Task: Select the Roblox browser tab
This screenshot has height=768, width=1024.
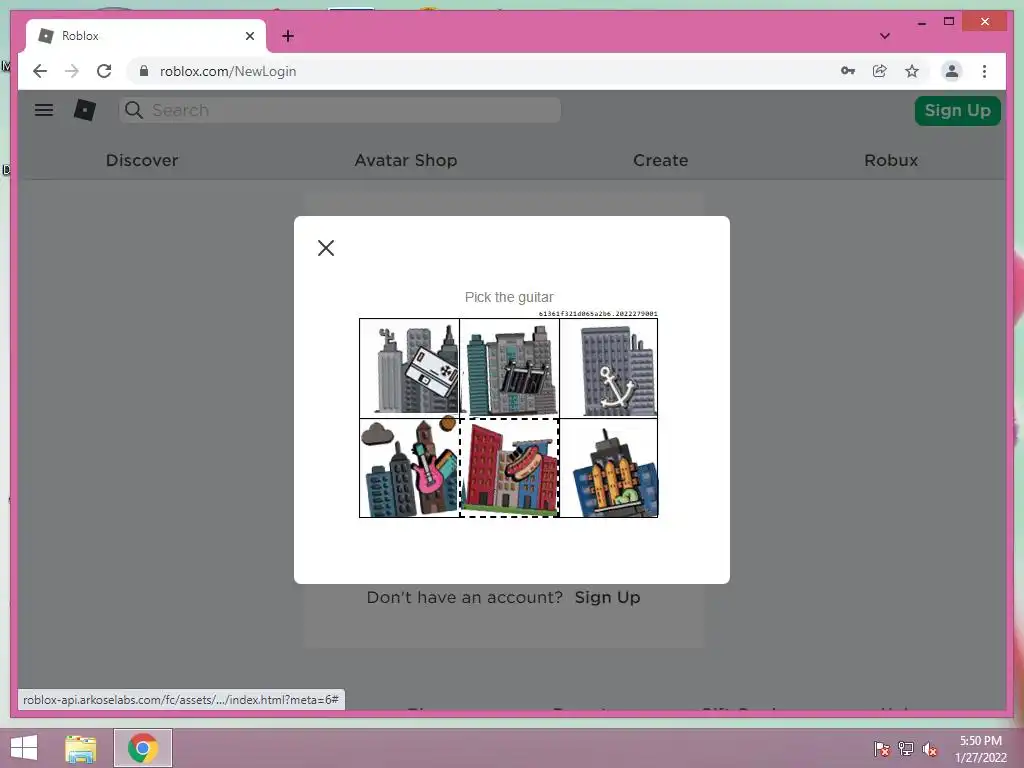Action: click(146, 36)
